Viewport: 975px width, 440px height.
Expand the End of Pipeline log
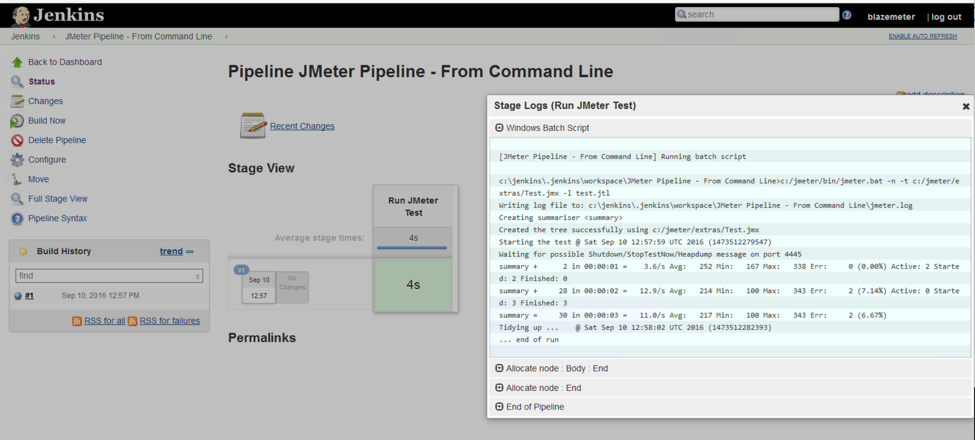click(x=500, y=407)
